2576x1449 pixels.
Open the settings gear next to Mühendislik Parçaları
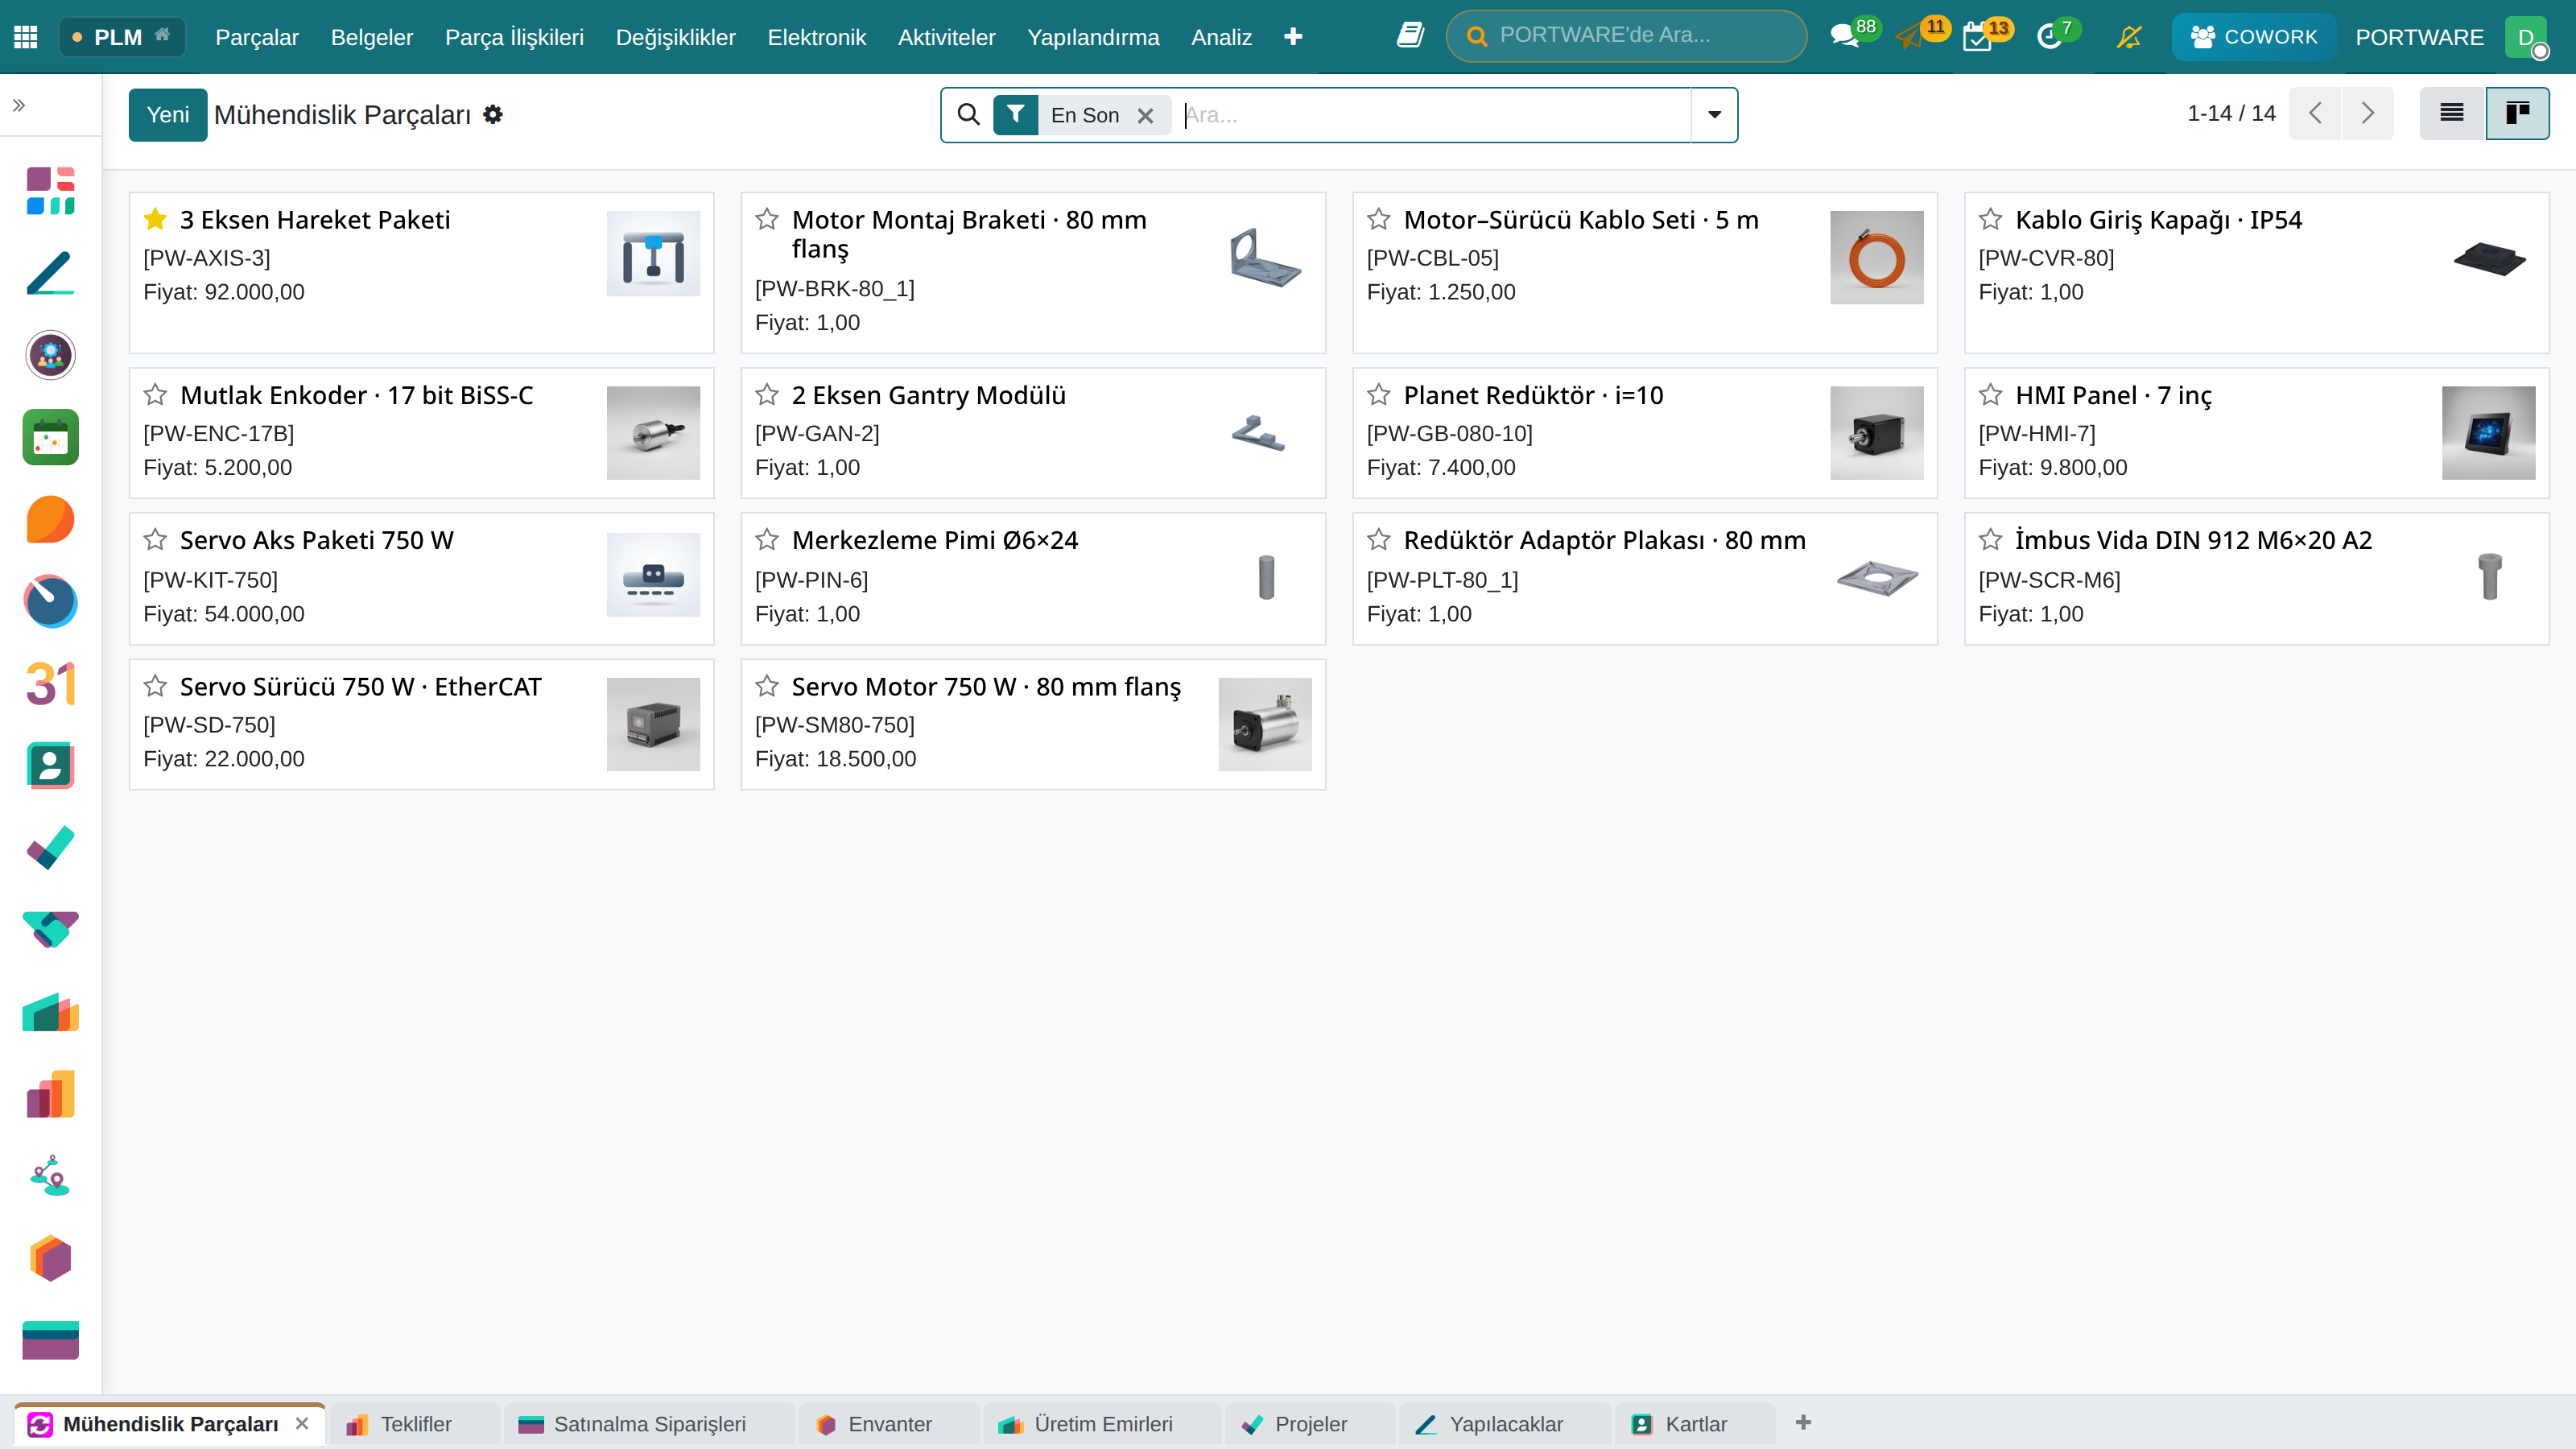point(493,114)
